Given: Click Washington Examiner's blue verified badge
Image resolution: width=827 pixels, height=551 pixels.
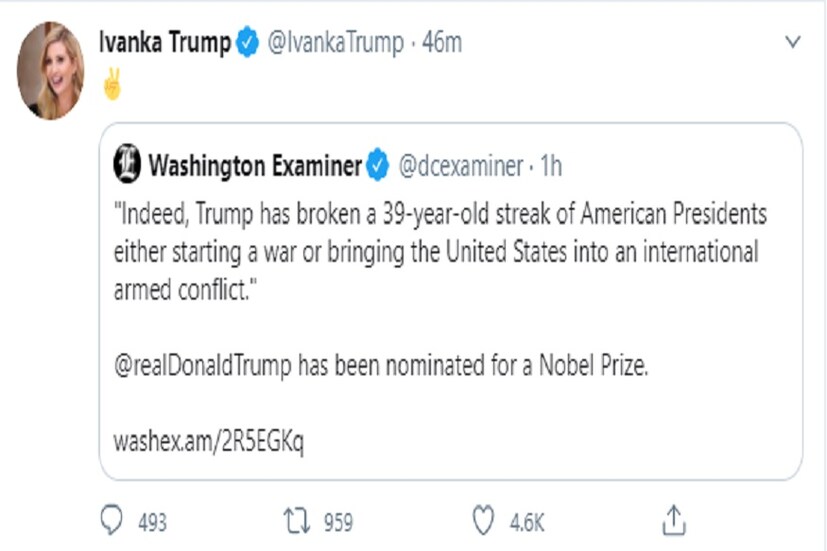Looking at the screenshot, I should point(377,166).
